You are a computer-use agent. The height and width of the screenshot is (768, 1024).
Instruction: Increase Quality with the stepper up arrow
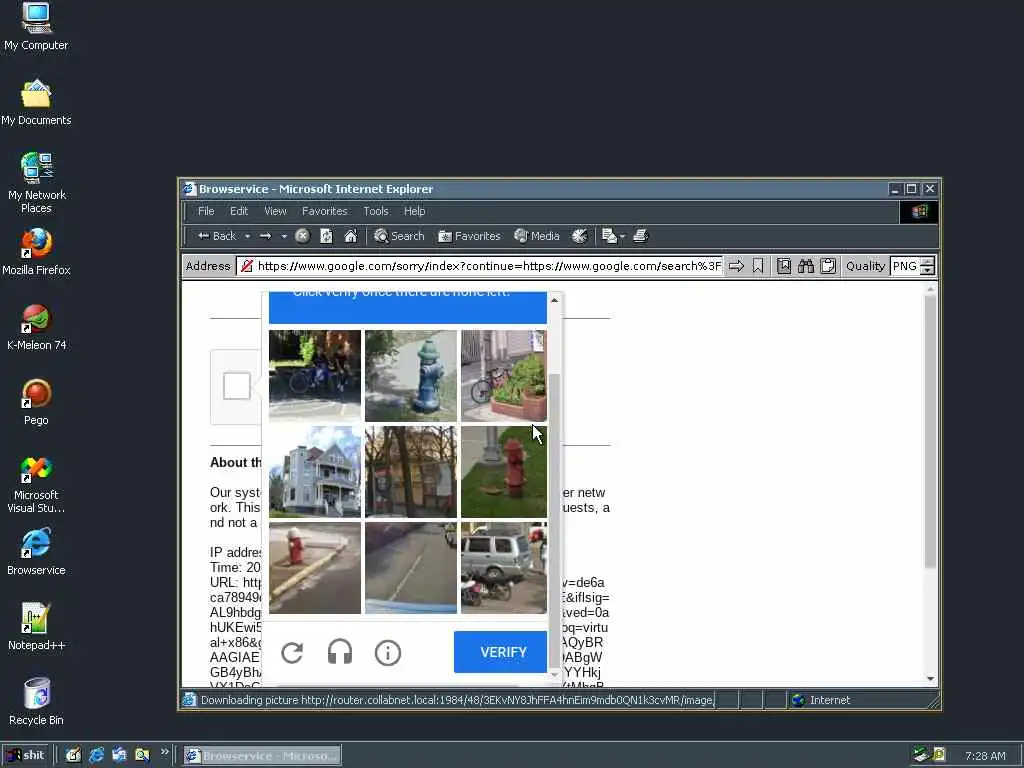click(927, 261)
